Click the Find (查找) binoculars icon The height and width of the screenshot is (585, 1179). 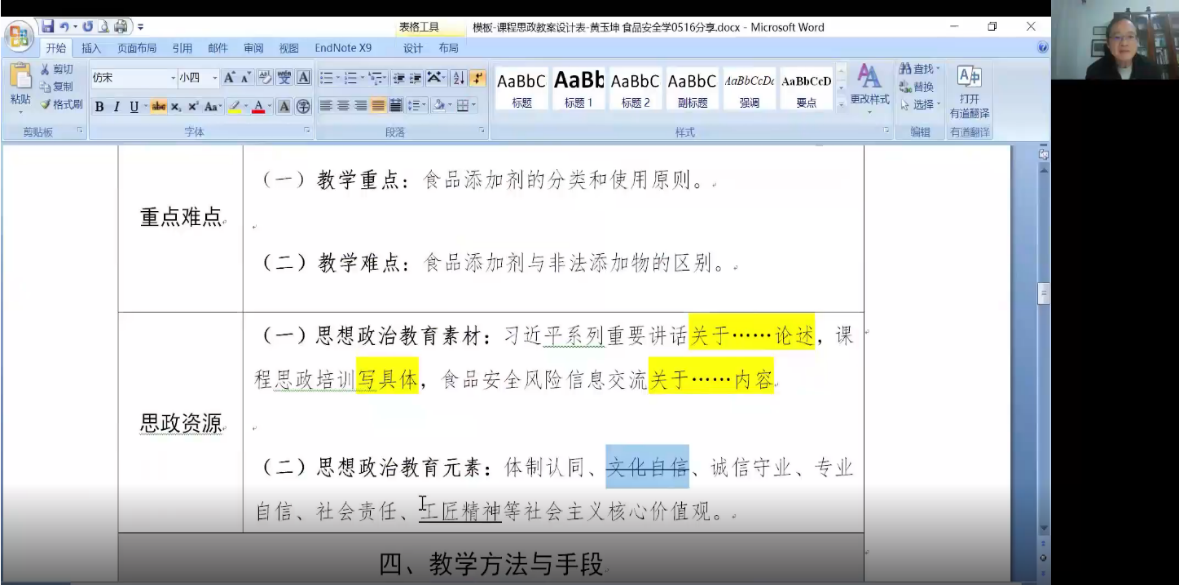coord(919,69)
